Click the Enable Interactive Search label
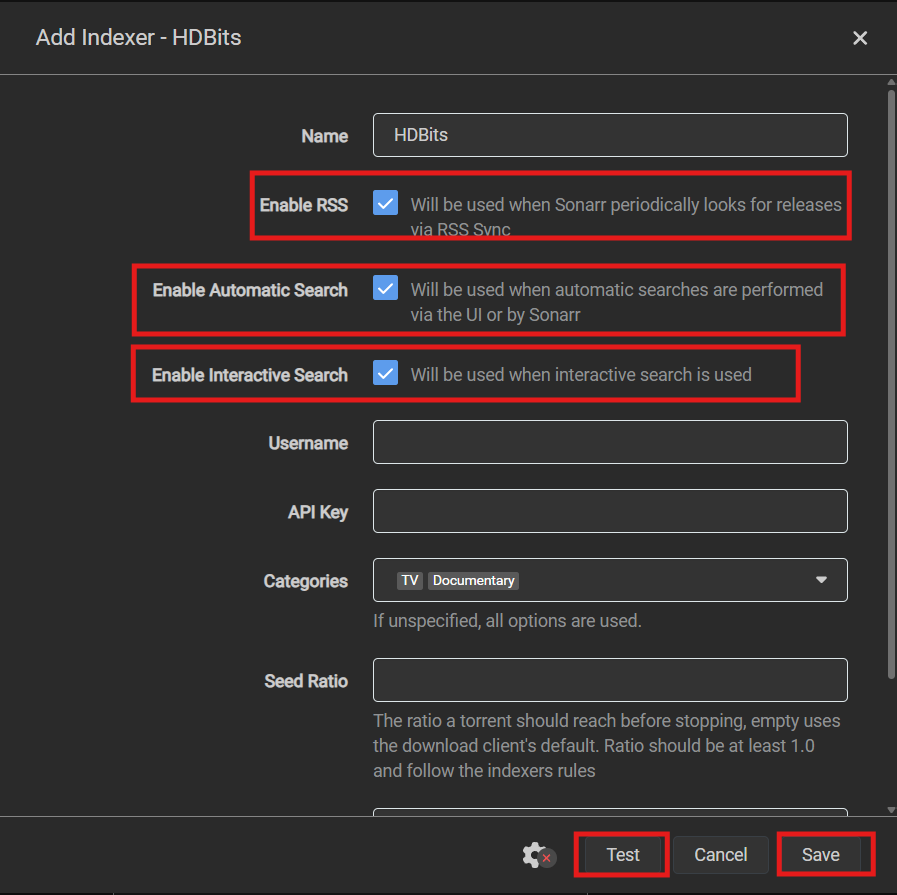 tap(250, 375)
